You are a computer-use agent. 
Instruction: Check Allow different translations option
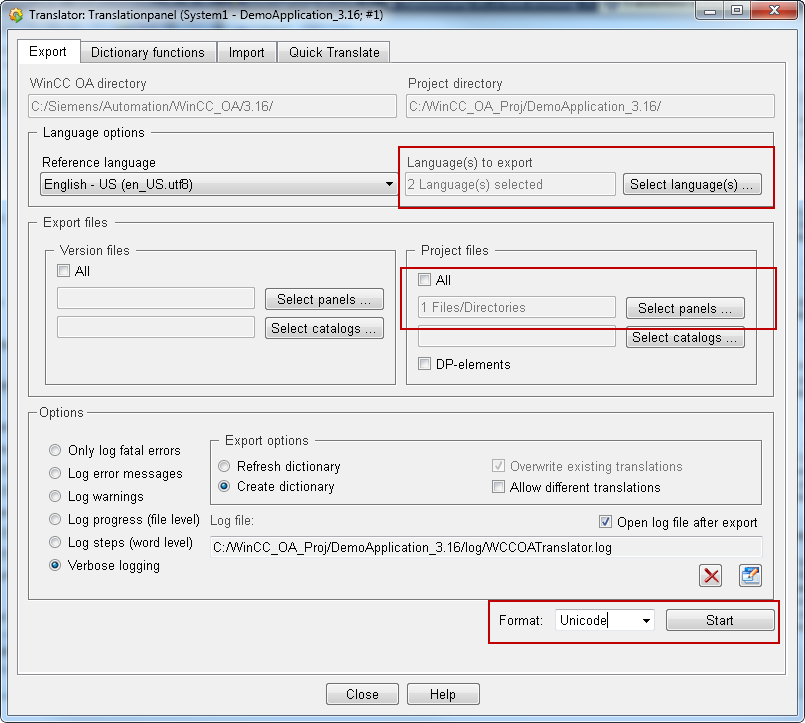pos(498,487)
